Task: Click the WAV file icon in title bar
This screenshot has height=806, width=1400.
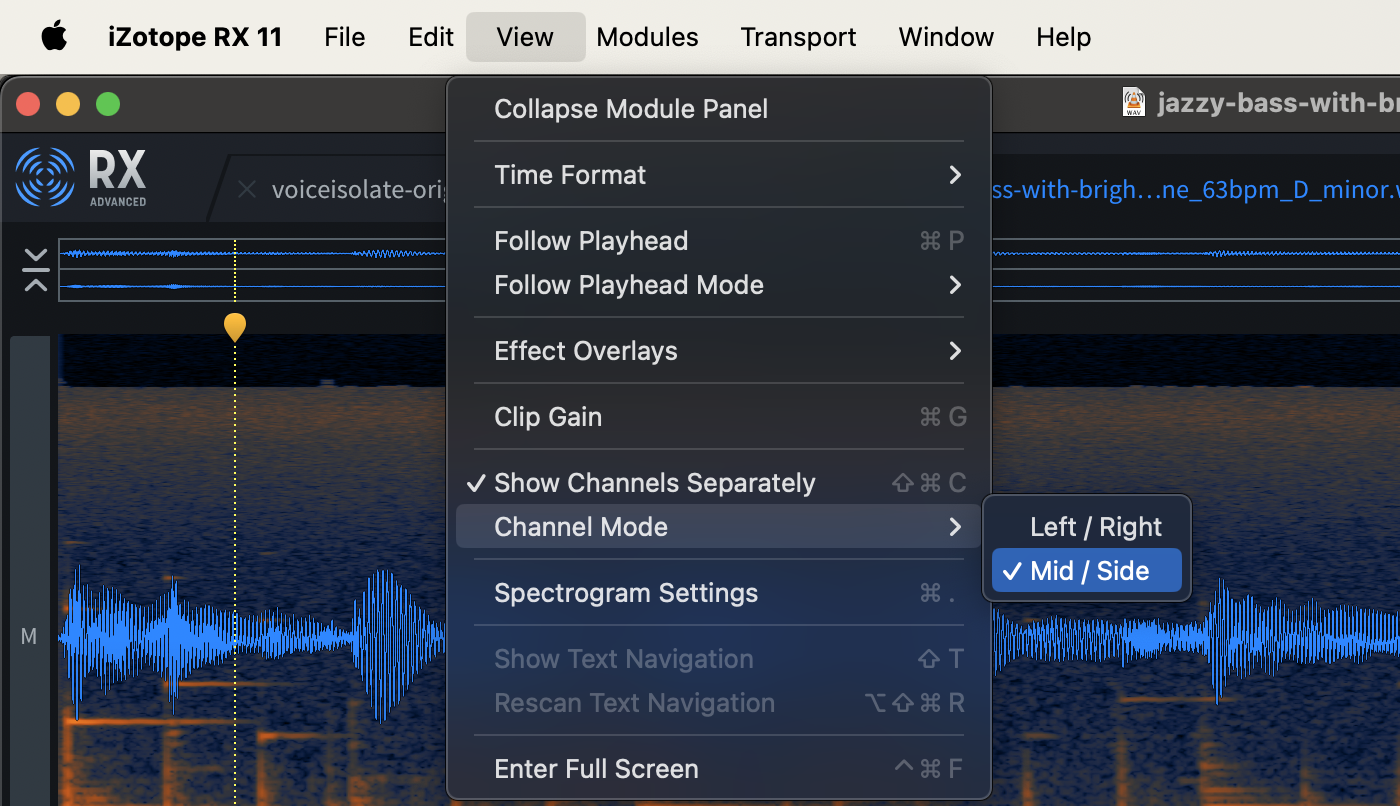Action: 1133,103
